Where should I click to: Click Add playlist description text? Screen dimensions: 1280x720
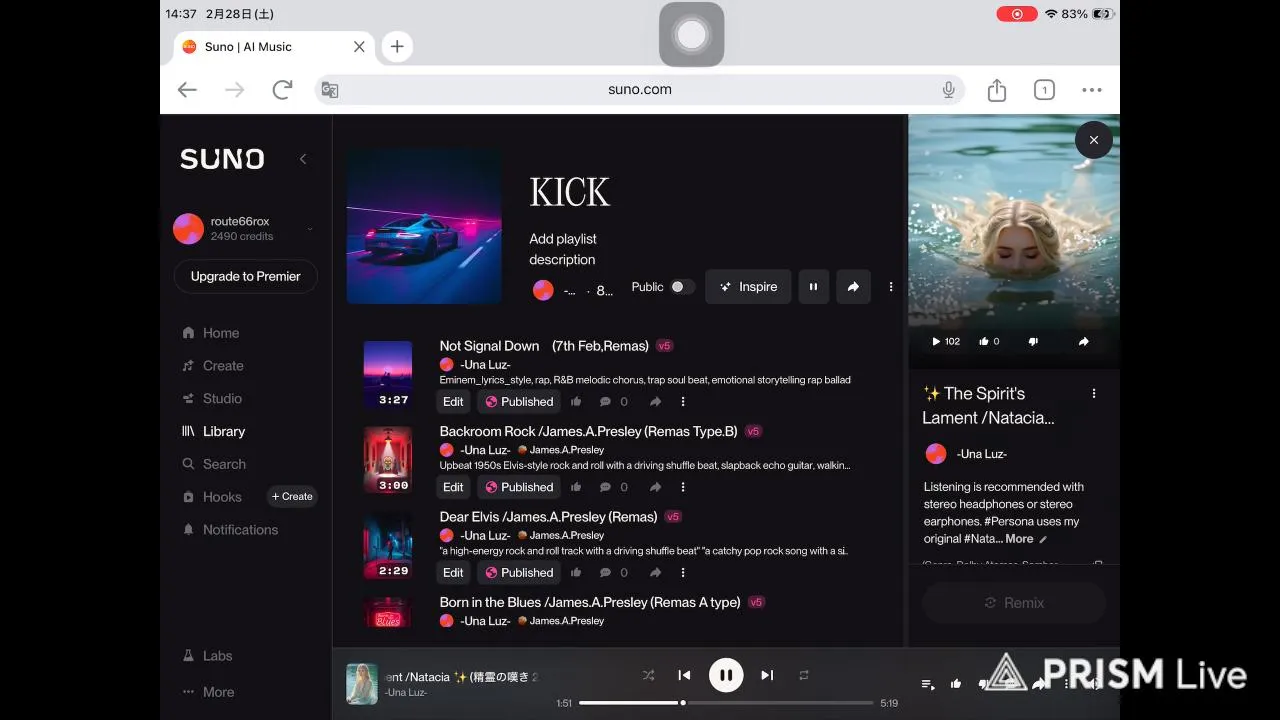[562, 249]
